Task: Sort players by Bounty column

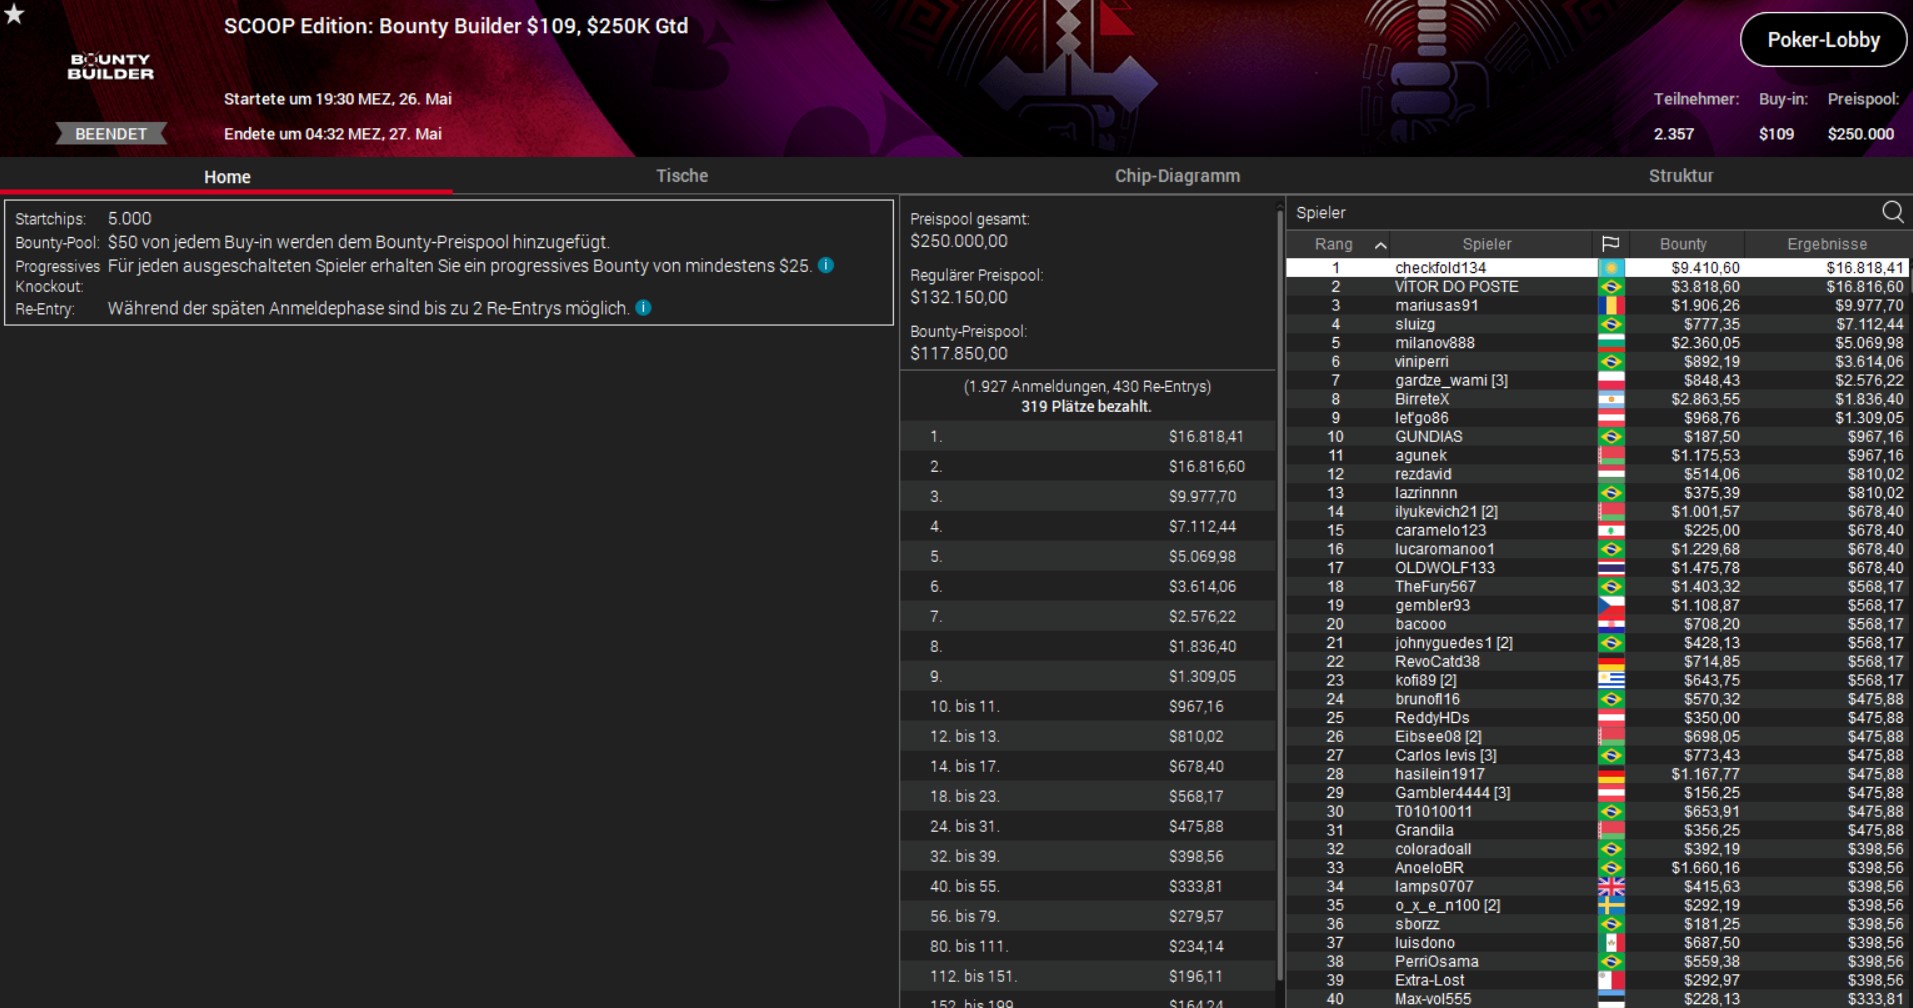Action: point(1683,244)
